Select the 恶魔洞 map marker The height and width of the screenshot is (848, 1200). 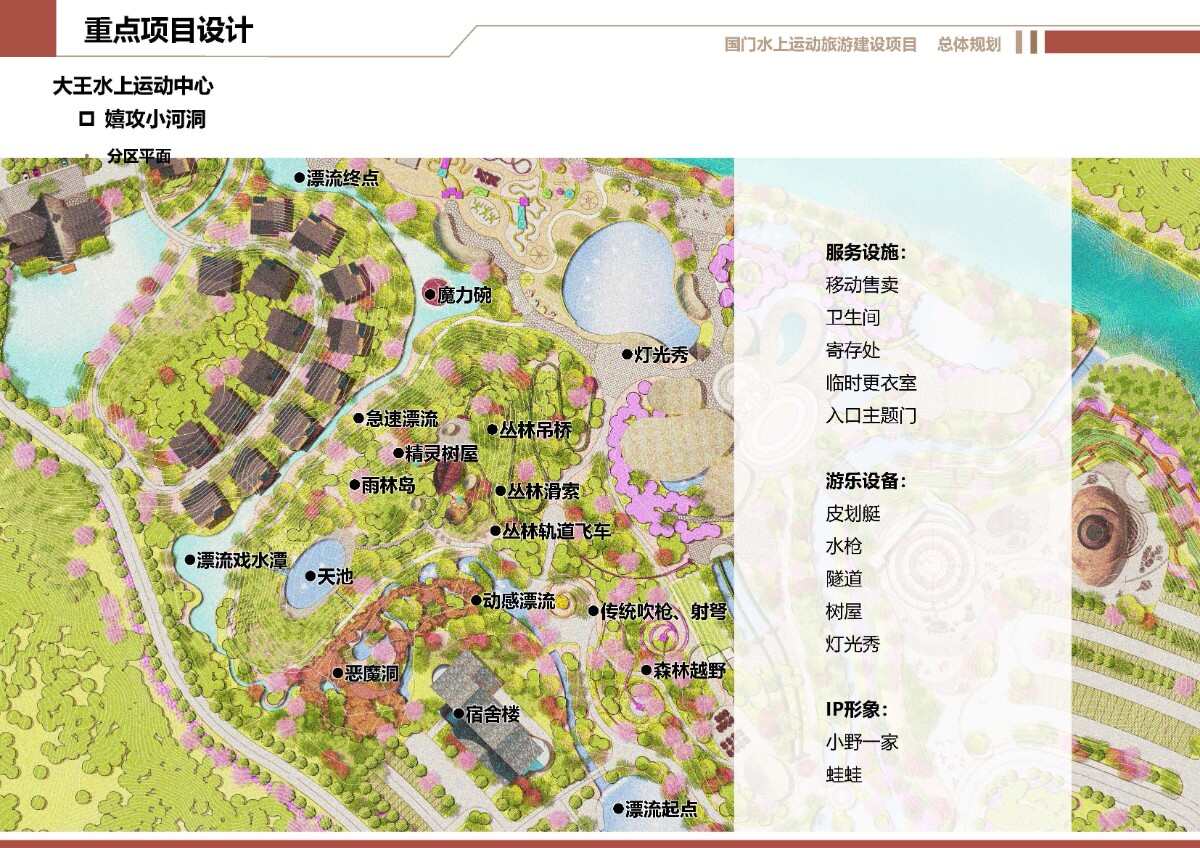(x=338, y=674)
